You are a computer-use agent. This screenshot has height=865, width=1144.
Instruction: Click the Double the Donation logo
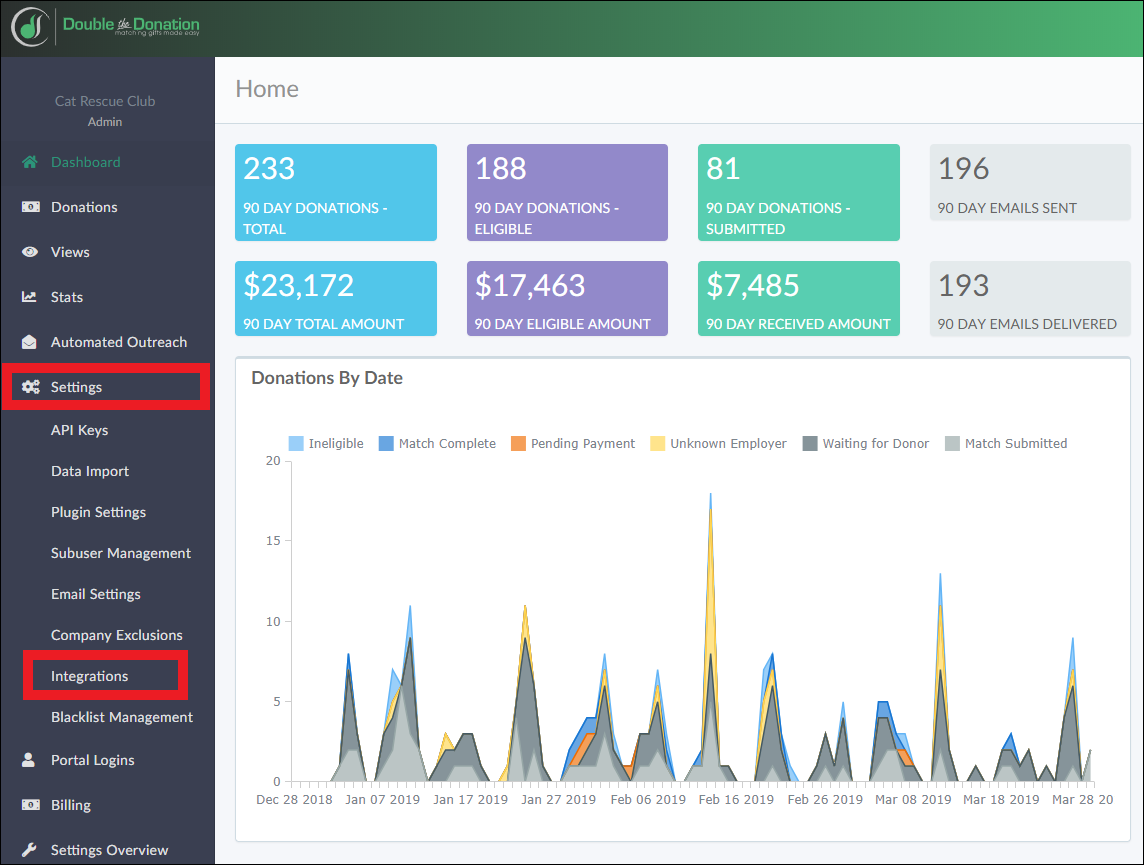click(105, 26)
